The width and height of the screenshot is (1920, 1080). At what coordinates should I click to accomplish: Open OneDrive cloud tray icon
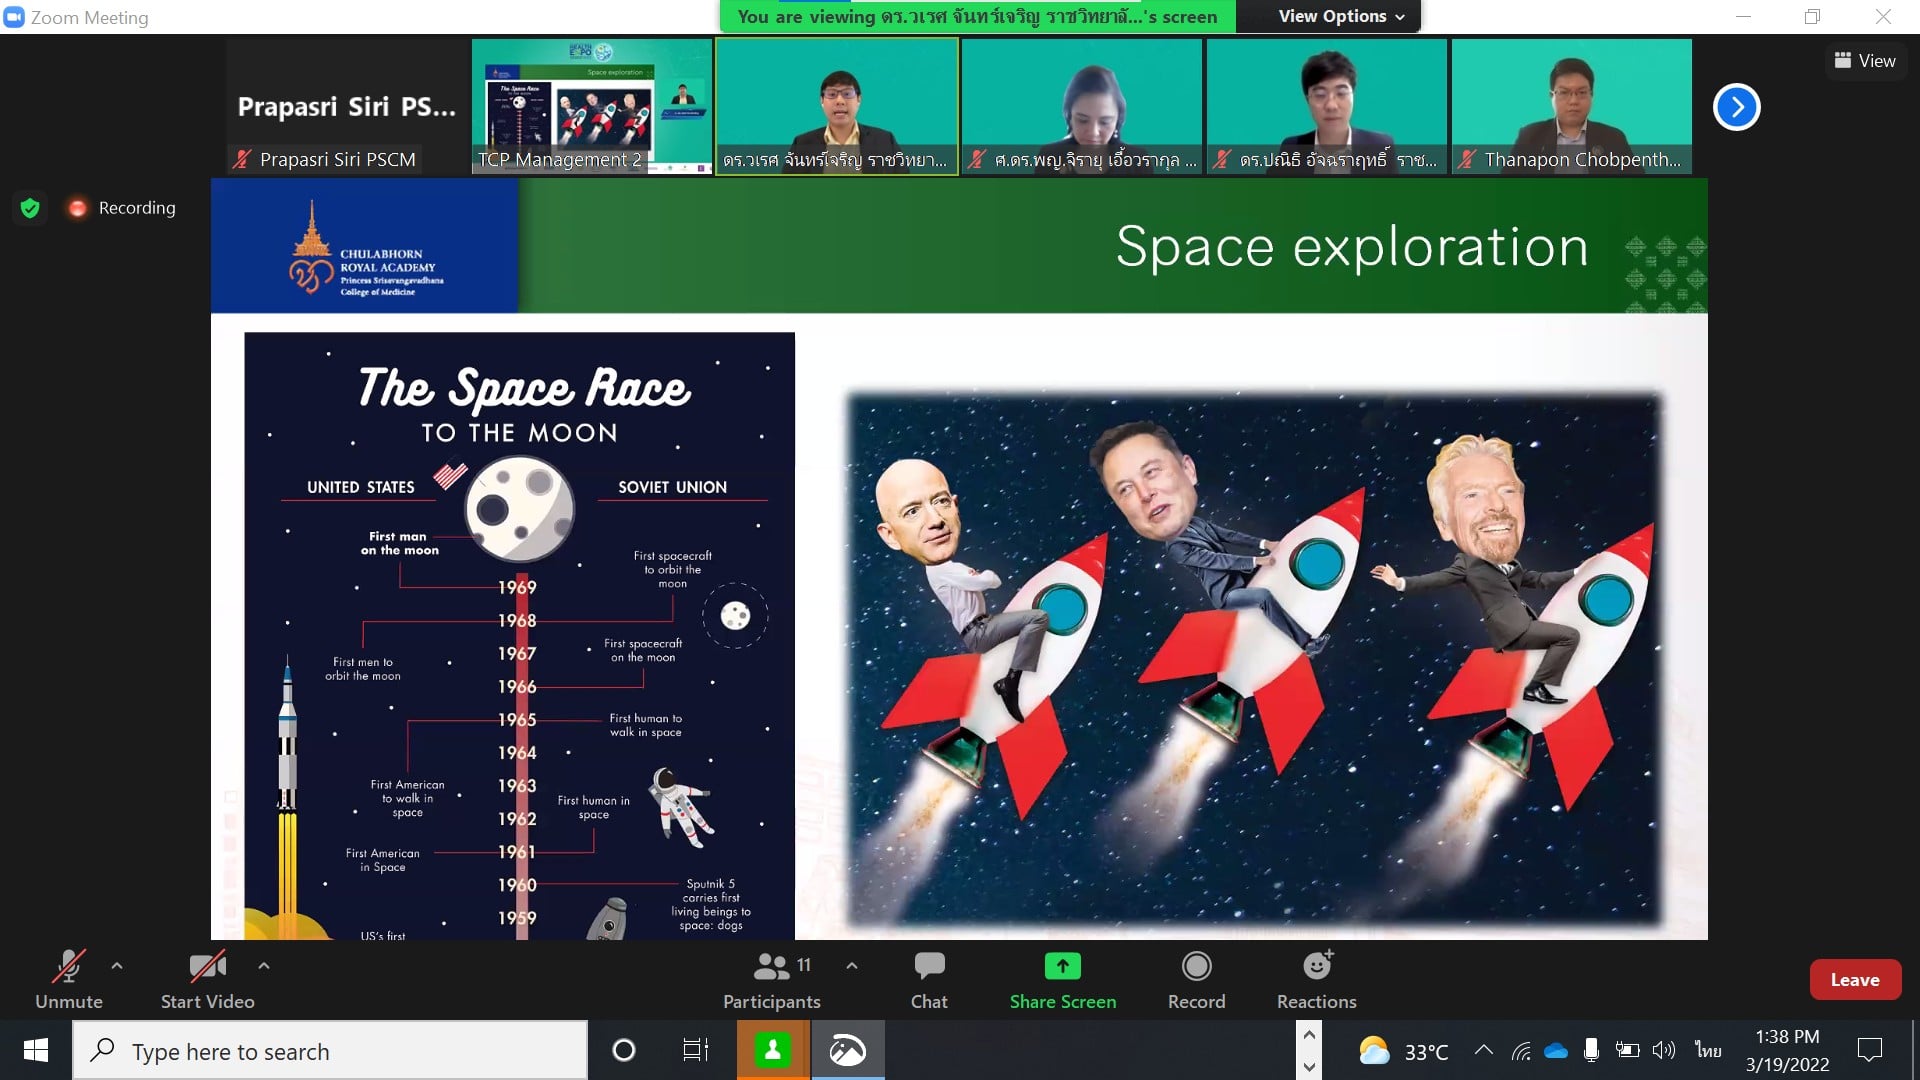[x=1556, y=1050]
